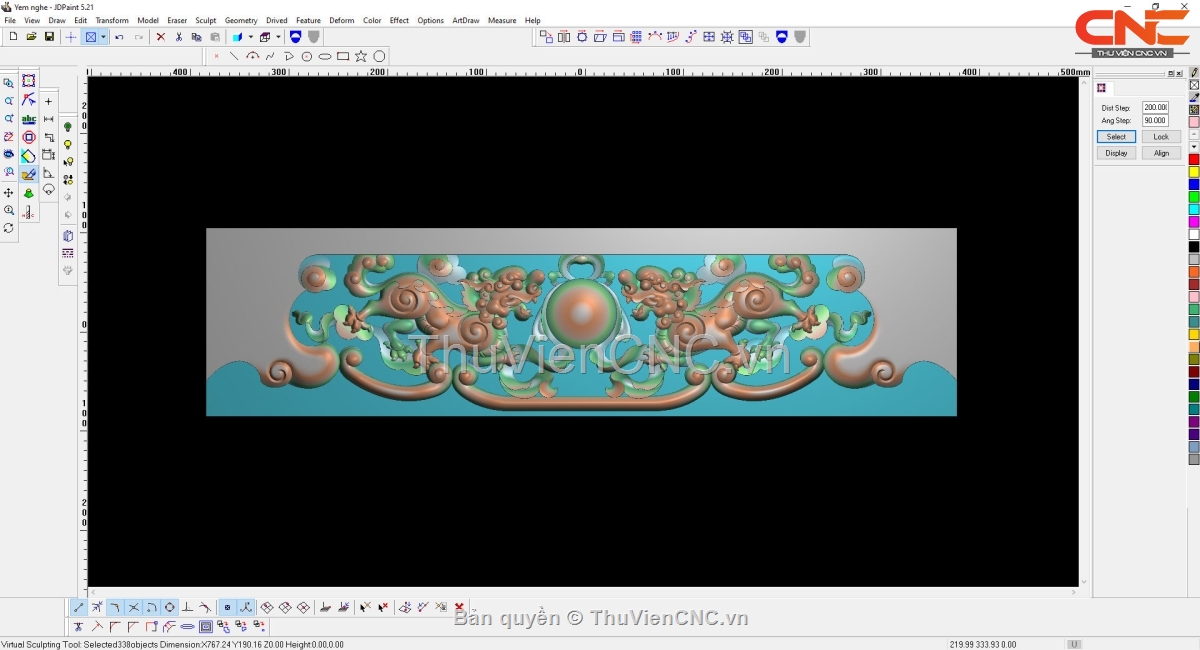
Task: Open the Sculpt menu
Action: pyautogui.click(x=205, y=20)
